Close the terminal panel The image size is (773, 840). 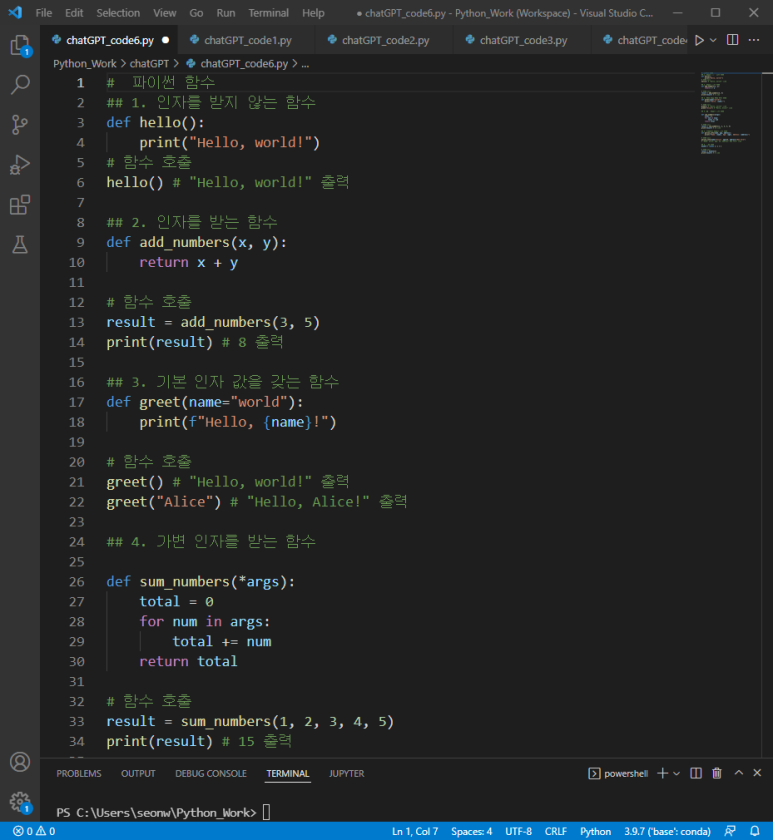click(757, 772)
